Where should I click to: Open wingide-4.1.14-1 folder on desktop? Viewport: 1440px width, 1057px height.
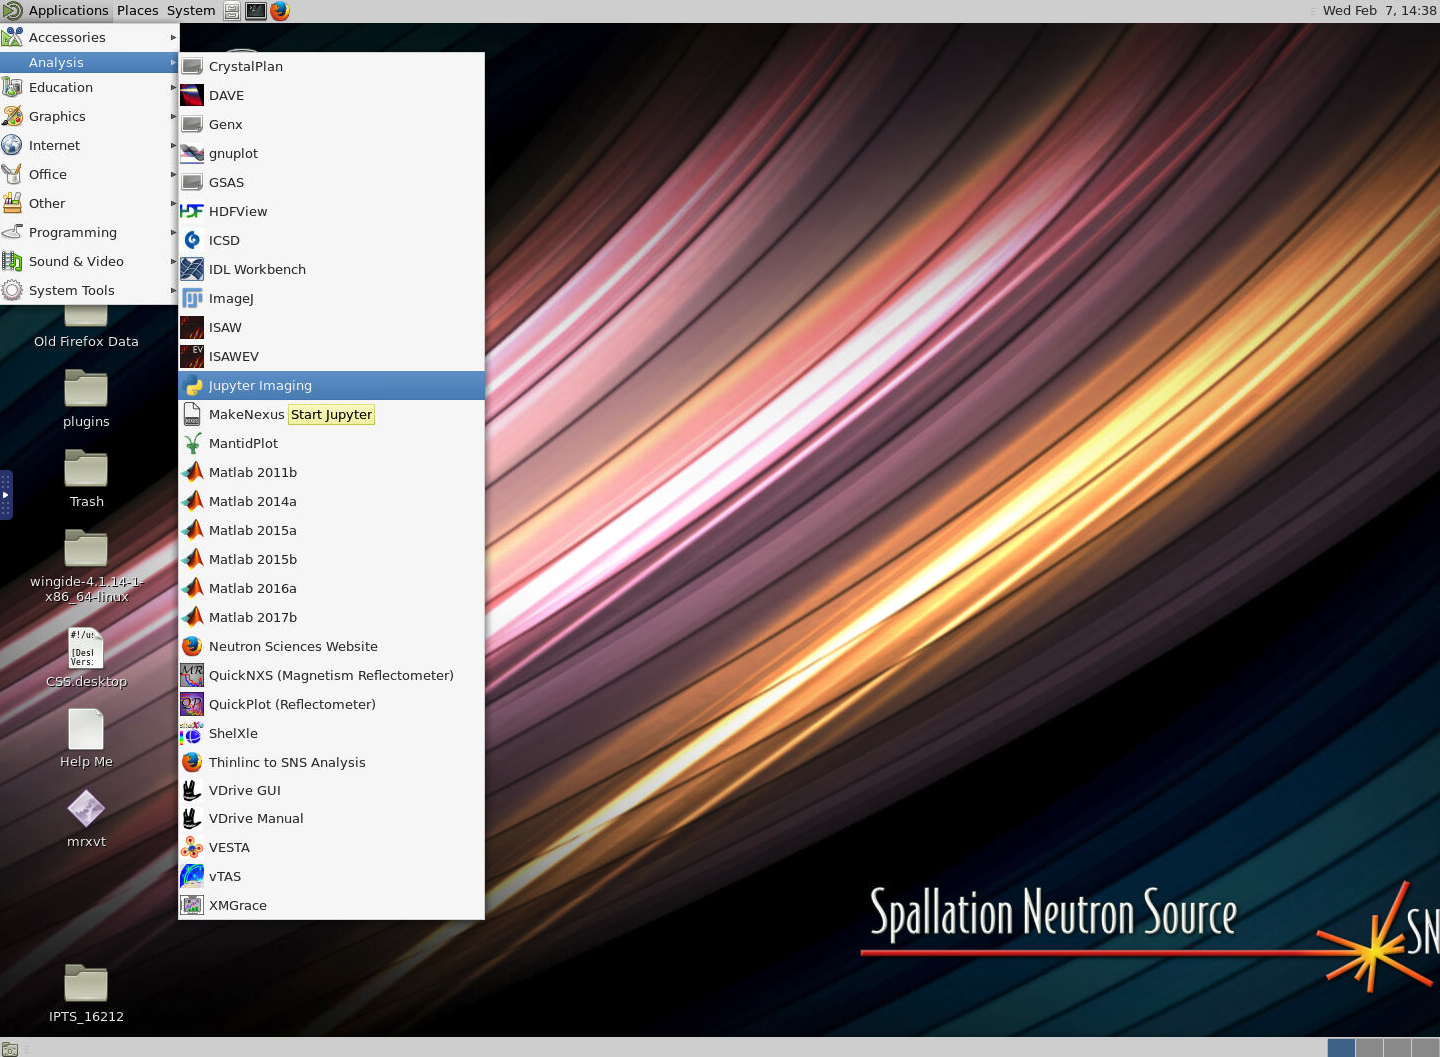[x=86, y=566]
